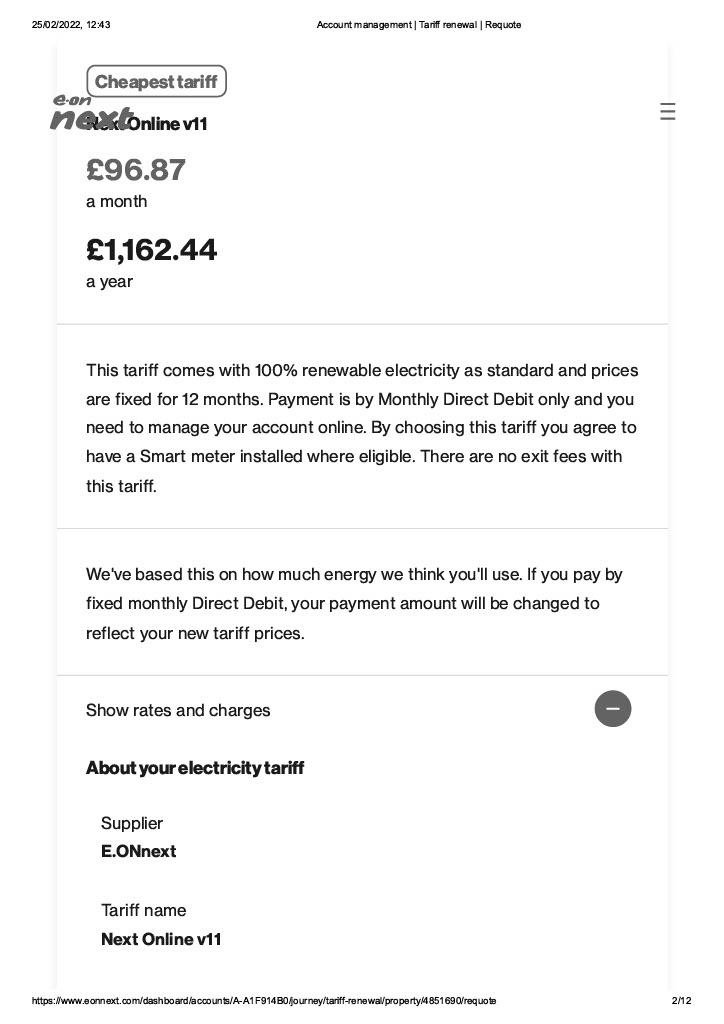This screenshot has width=724, height=1024.
Task: Click the 'a year' price caption
Action: pos(110,281)
